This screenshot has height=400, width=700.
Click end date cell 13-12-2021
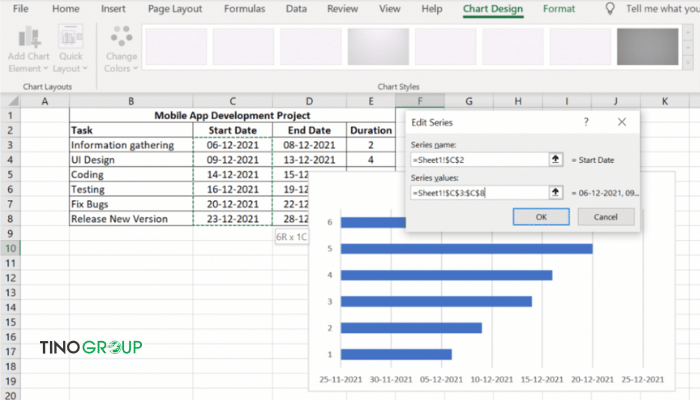click(309, 159)
